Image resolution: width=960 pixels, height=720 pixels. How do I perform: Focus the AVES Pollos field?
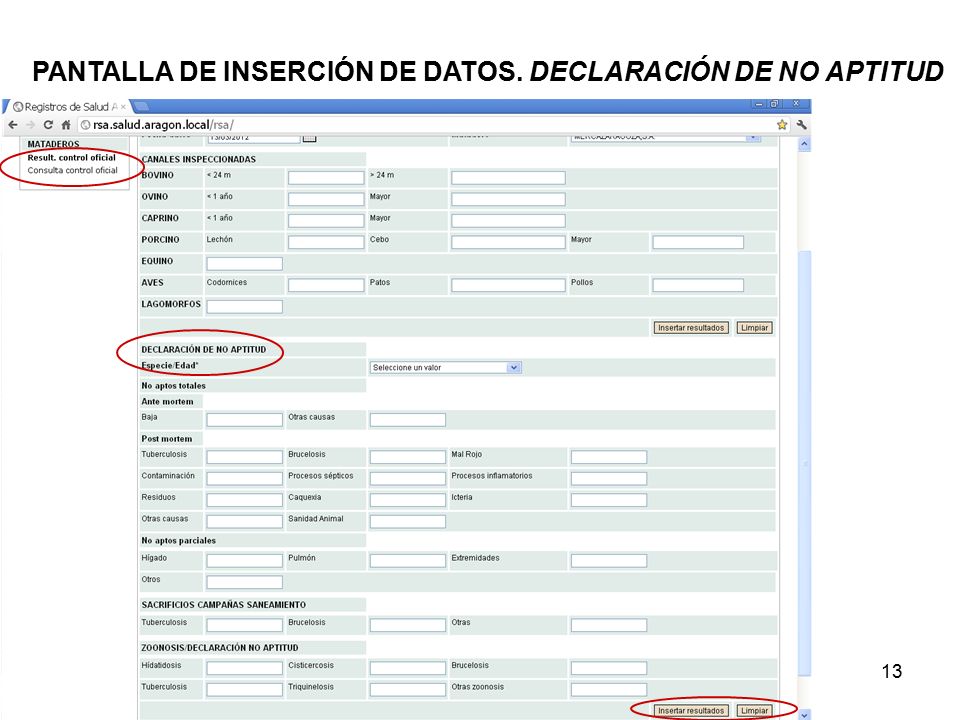(698, 285)
